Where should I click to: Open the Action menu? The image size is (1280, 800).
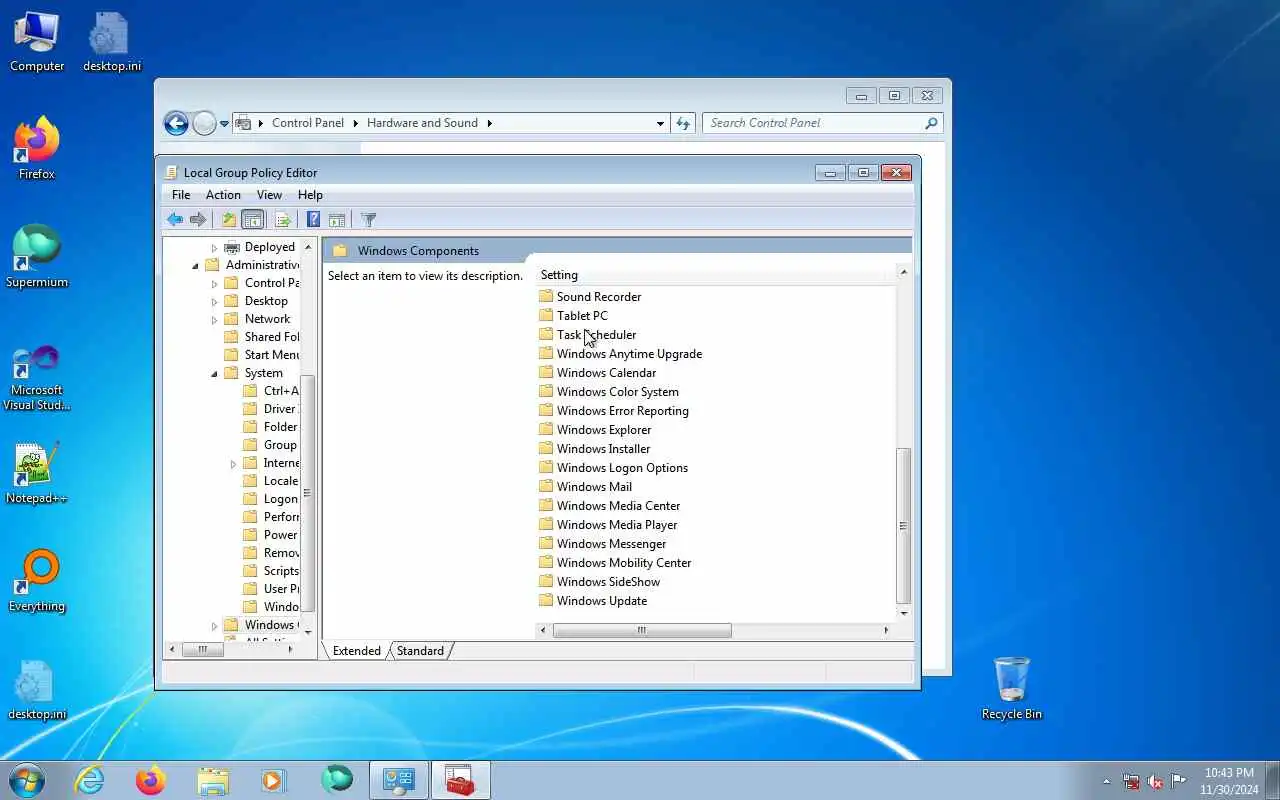pyautogui.click(x=223, y=195)
